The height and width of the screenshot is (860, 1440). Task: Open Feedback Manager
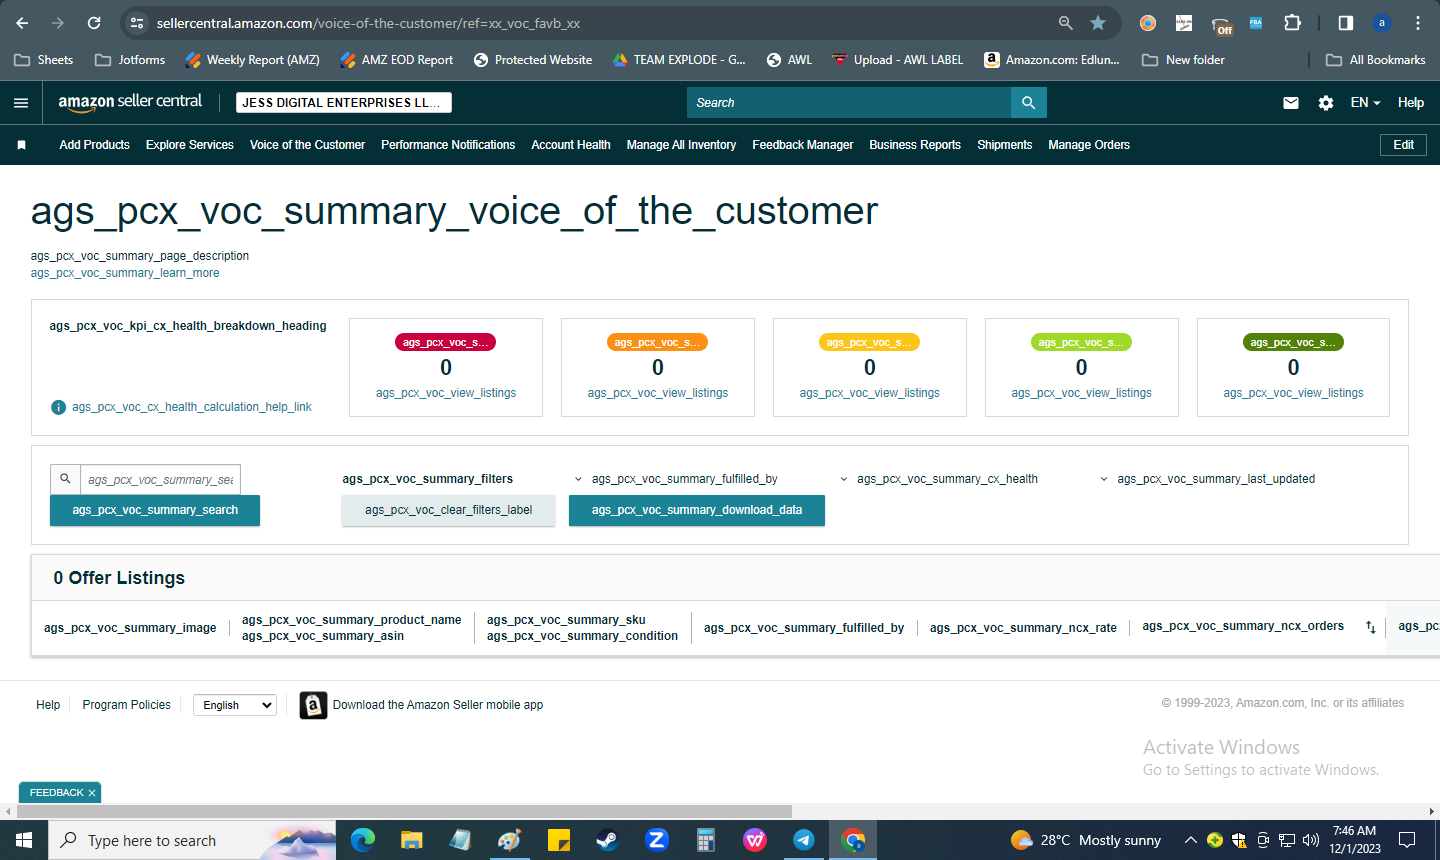[803, 145]
